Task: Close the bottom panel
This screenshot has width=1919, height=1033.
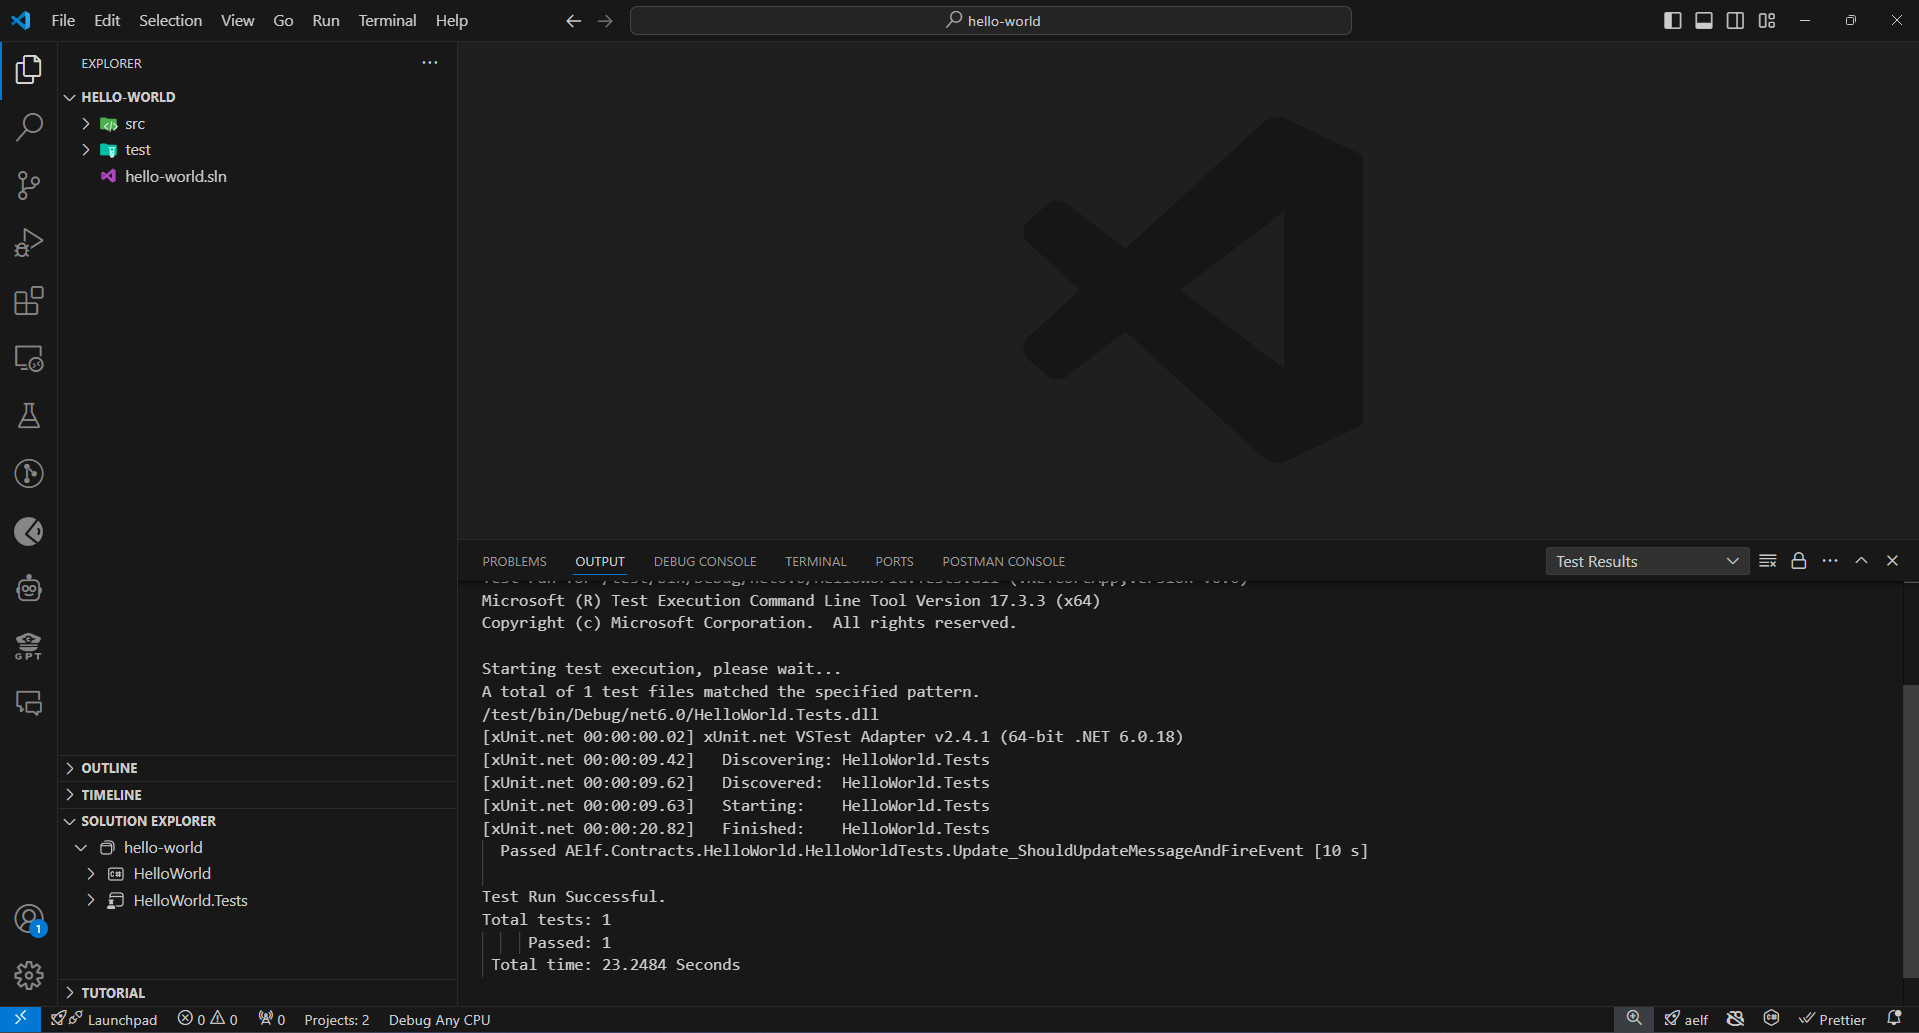Action: pos(1892,561)
